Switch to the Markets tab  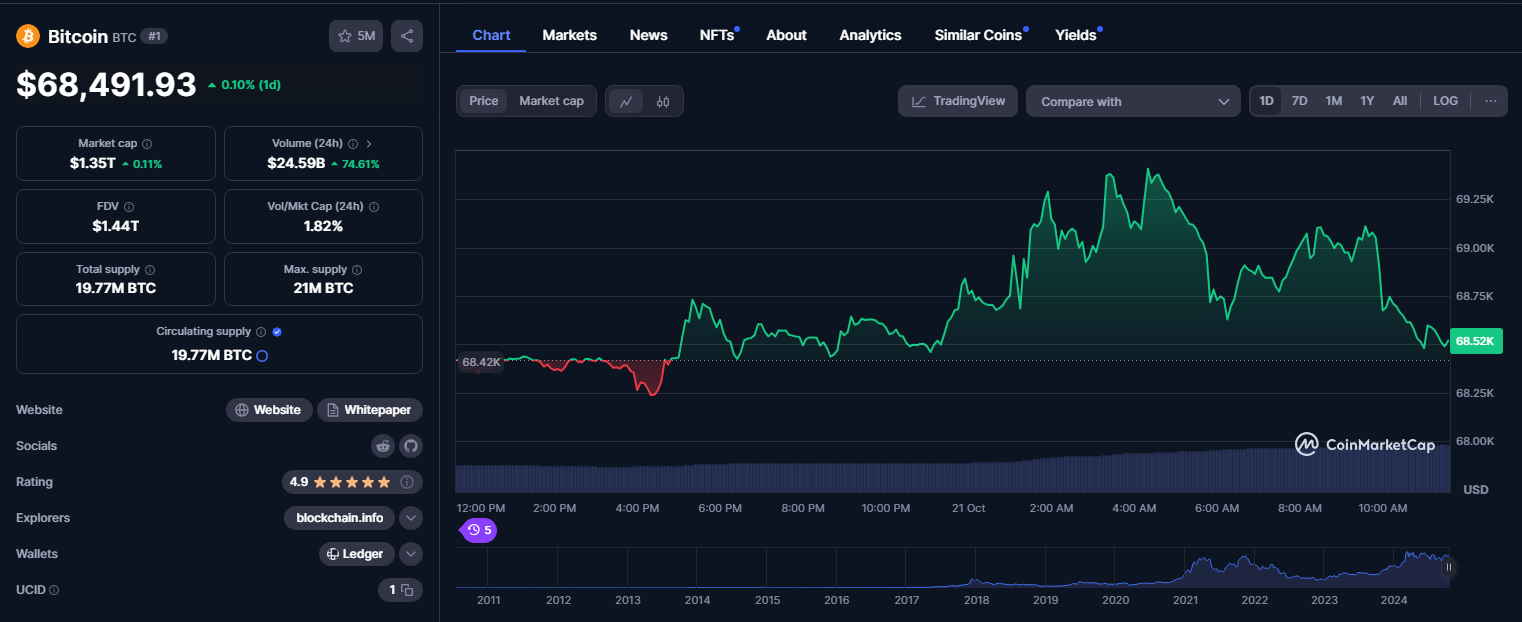[x=569, y=35]
